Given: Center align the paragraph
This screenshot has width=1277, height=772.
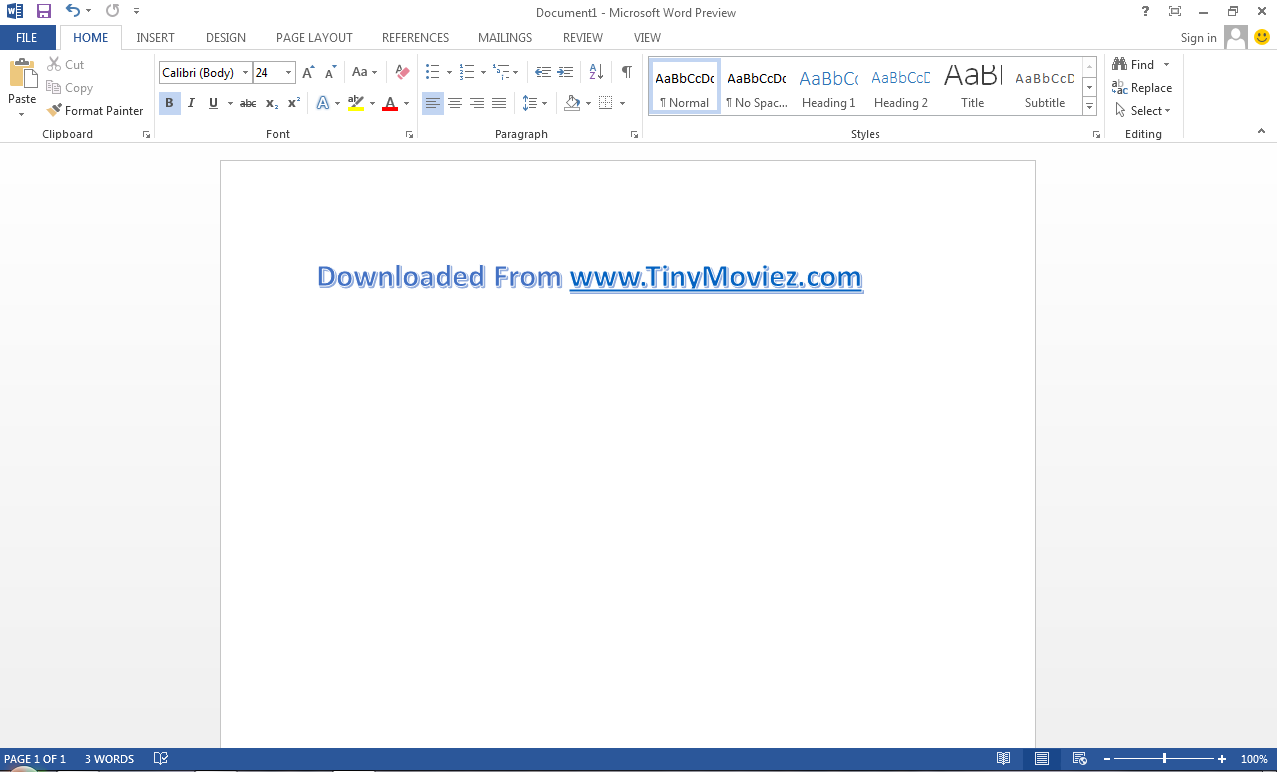Looking at the screenshot, I should pos(455,103).
